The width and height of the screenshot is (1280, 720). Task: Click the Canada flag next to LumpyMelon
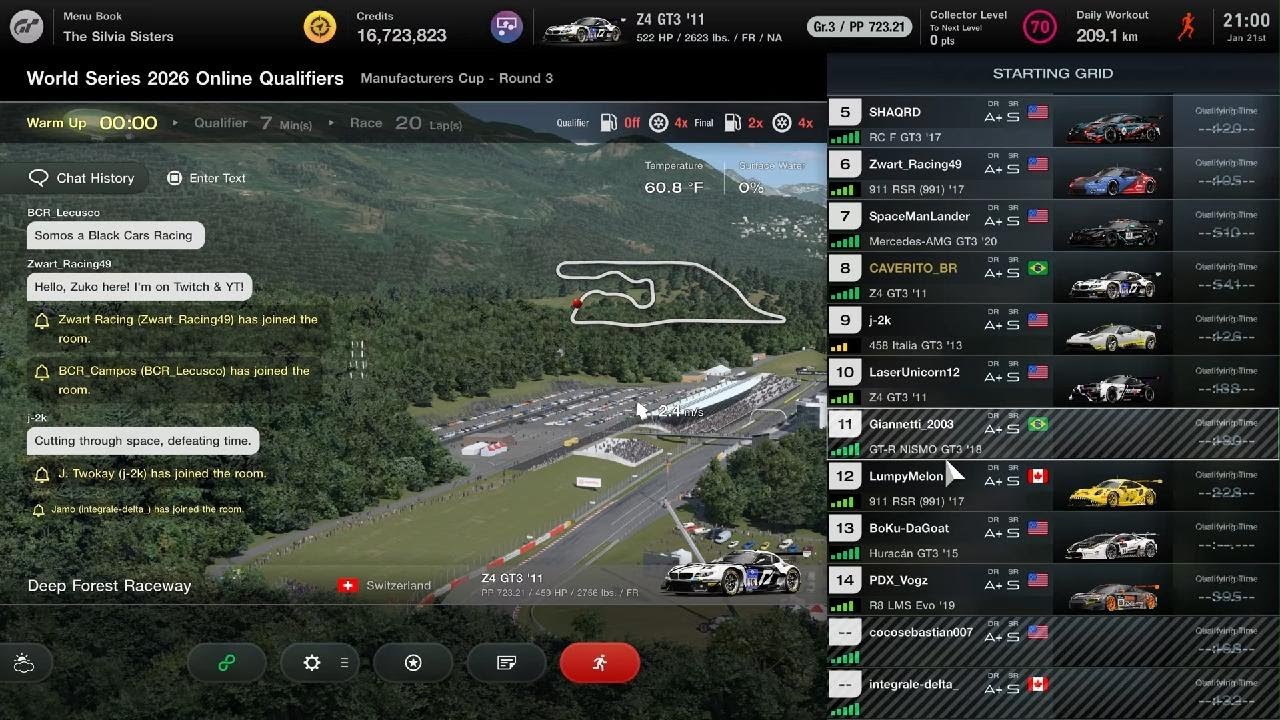pos(1038,476)
